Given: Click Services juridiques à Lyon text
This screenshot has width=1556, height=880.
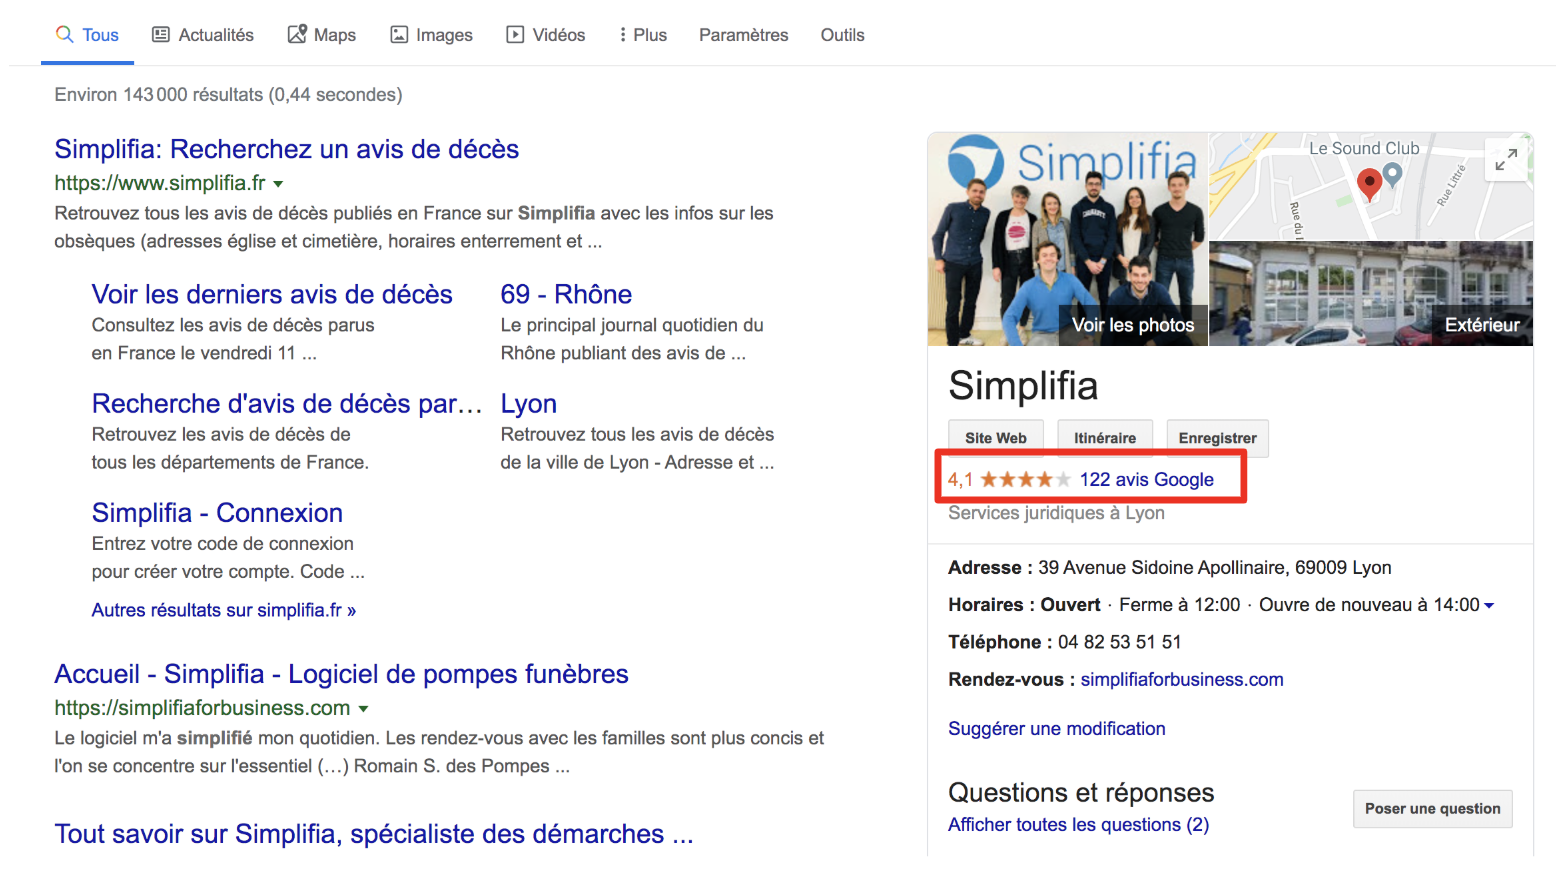Looking at the screenshot, I should [1056, 513].
